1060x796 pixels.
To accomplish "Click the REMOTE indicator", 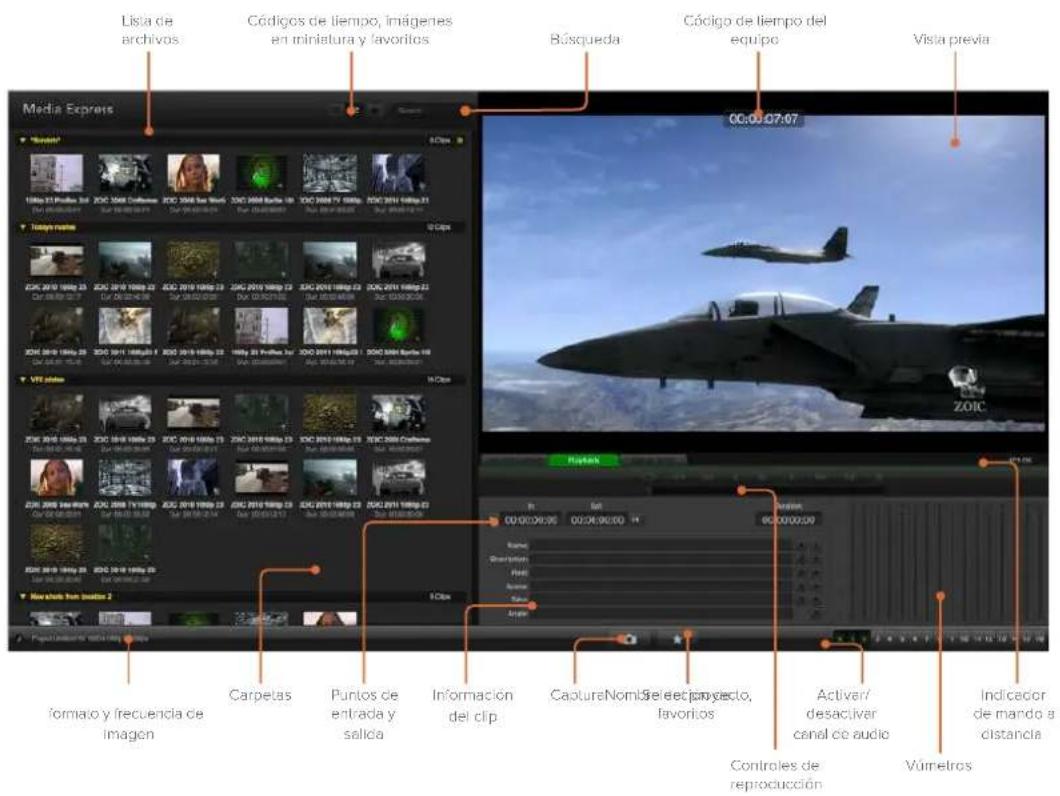I will pyautogui.click(x=1020, y=460).
